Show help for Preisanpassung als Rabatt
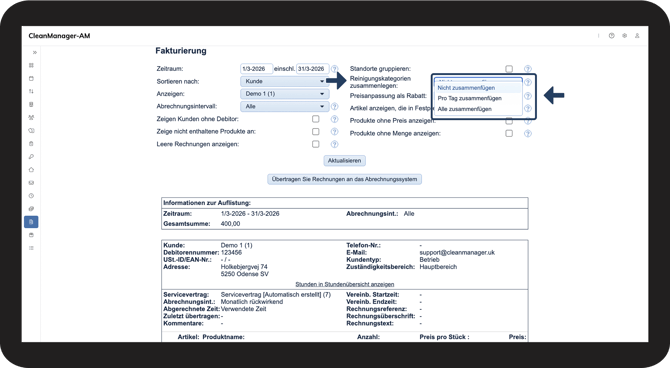Image resolution: width=670 pixels, height=368 pixels. [x=528, y=96]
